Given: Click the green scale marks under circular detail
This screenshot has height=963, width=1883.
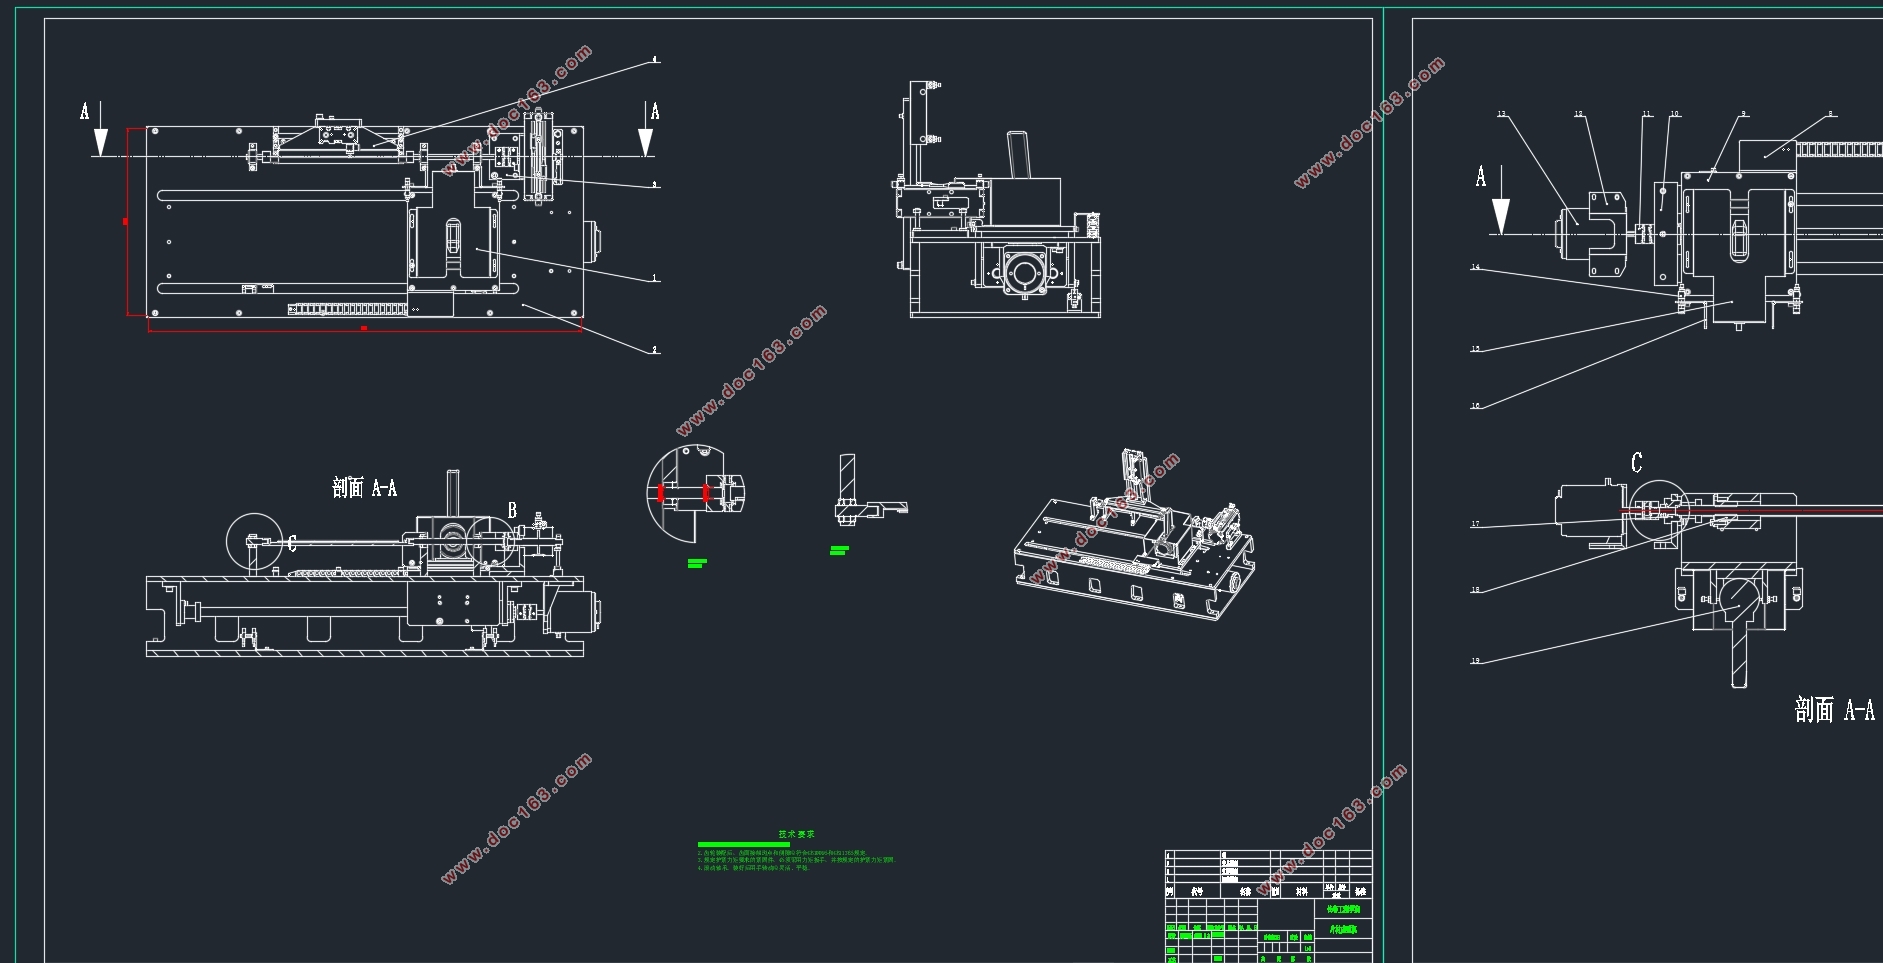Looking at the screenshot, I should (x=697, y=564).
